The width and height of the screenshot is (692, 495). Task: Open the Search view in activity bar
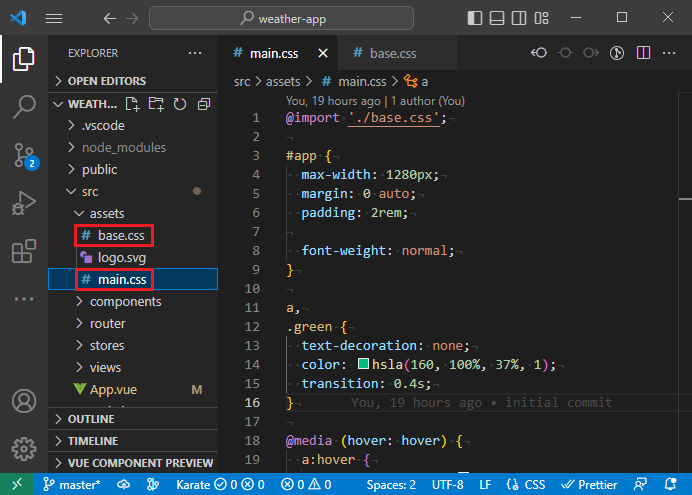click(23, 107)
